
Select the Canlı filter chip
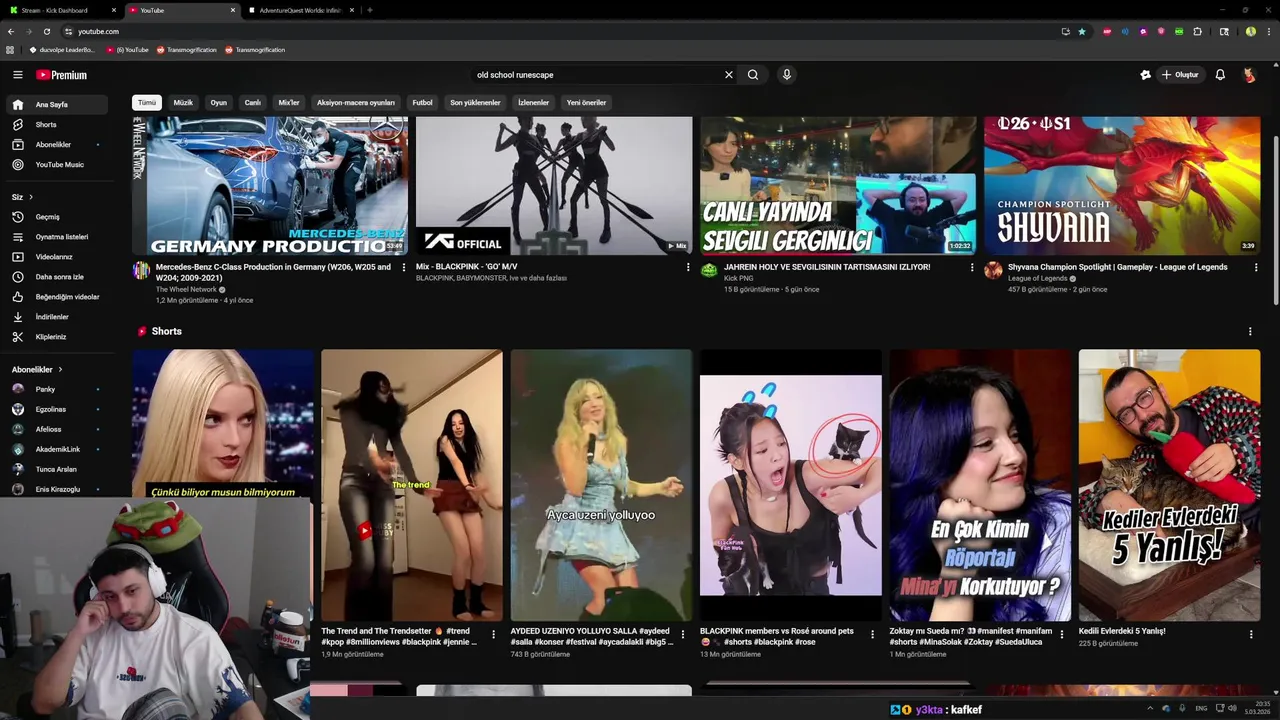coord(253,102)
